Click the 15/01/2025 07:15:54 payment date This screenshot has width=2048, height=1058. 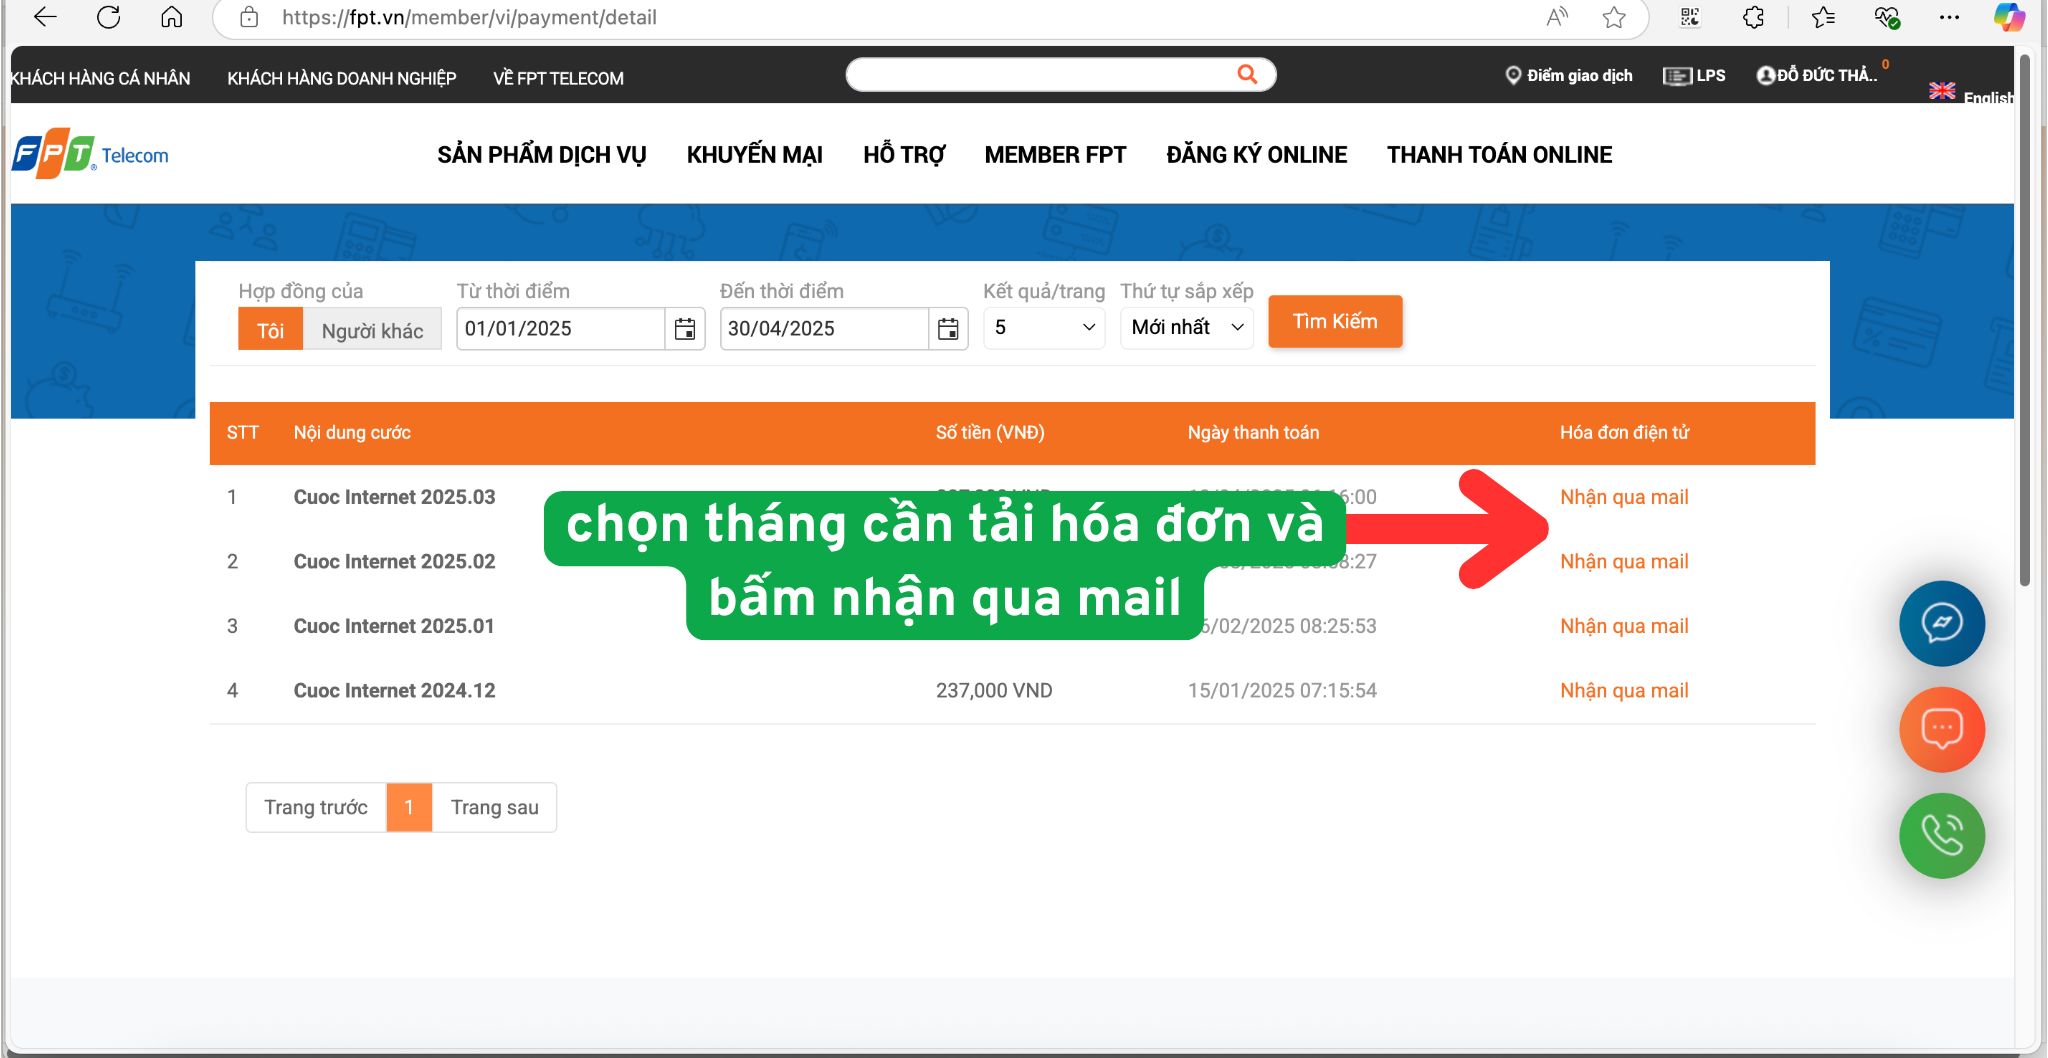[1282, 691]
